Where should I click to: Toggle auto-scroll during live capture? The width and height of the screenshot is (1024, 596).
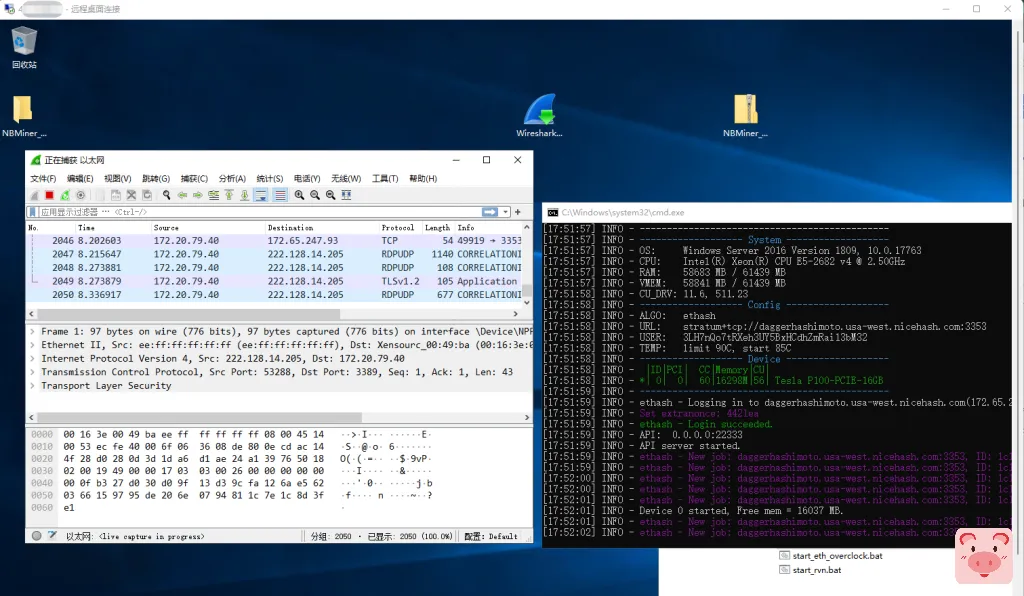tap(261, 195)
